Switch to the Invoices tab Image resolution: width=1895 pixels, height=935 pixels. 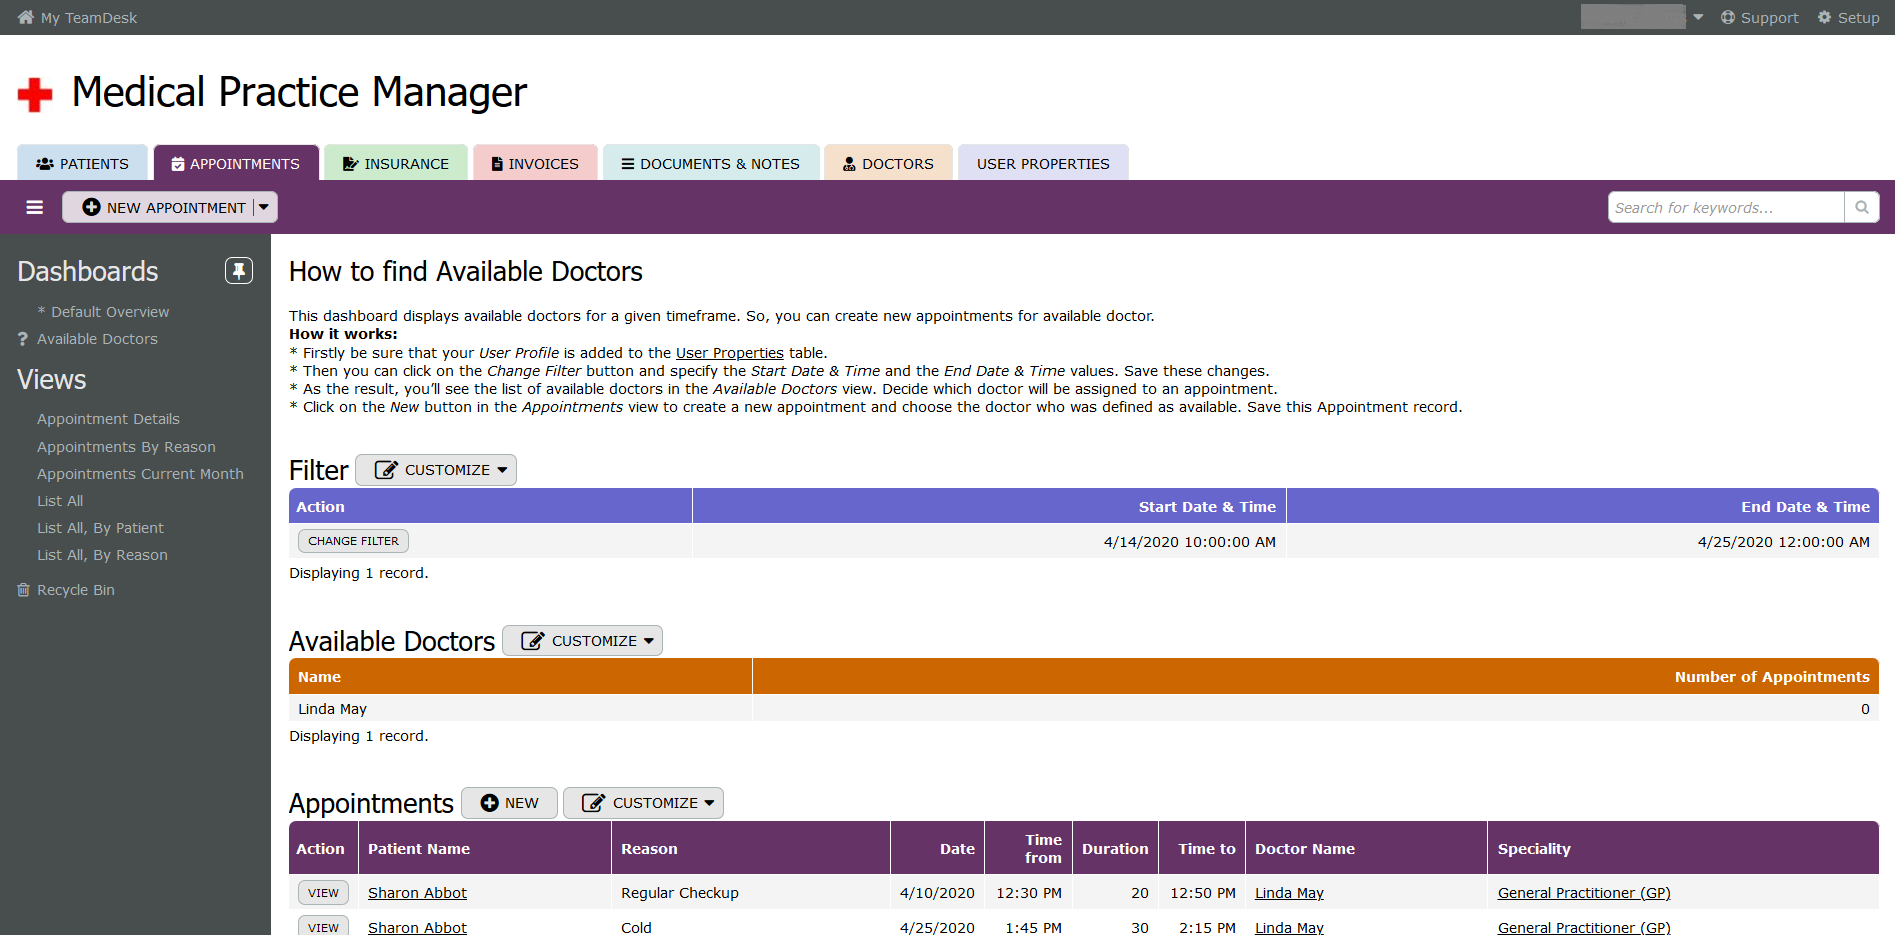tap(535, 163)
